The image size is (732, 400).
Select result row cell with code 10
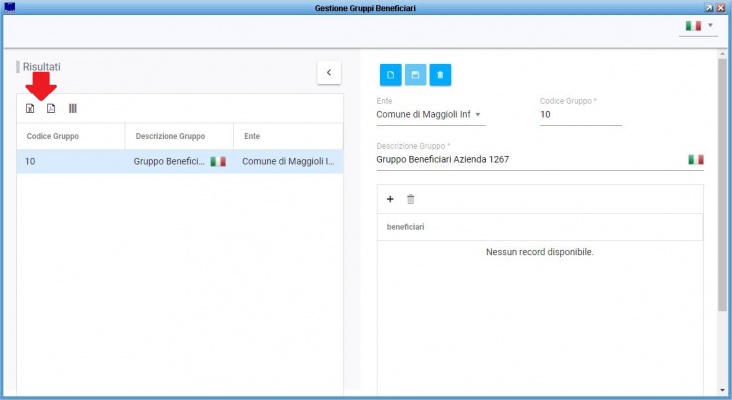(x=71, y=161)
